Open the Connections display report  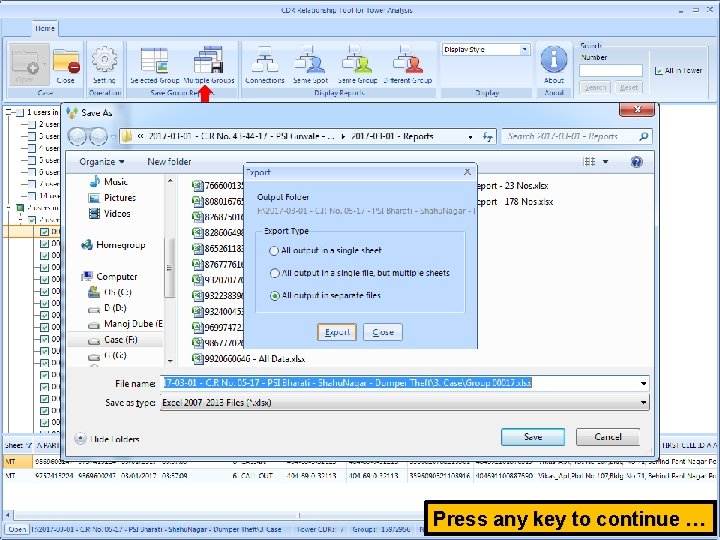tap(264, 65)
